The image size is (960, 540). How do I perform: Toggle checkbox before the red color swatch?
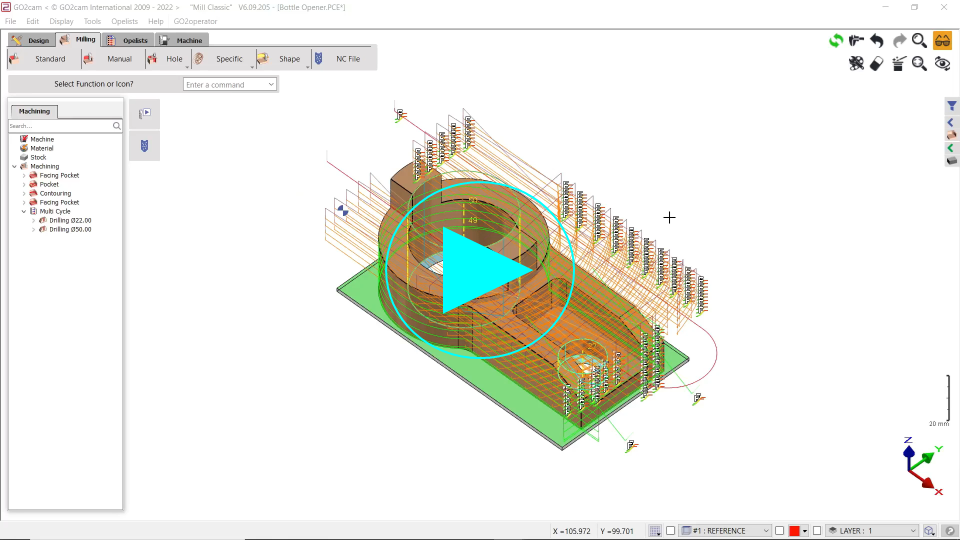coord(780,530)
